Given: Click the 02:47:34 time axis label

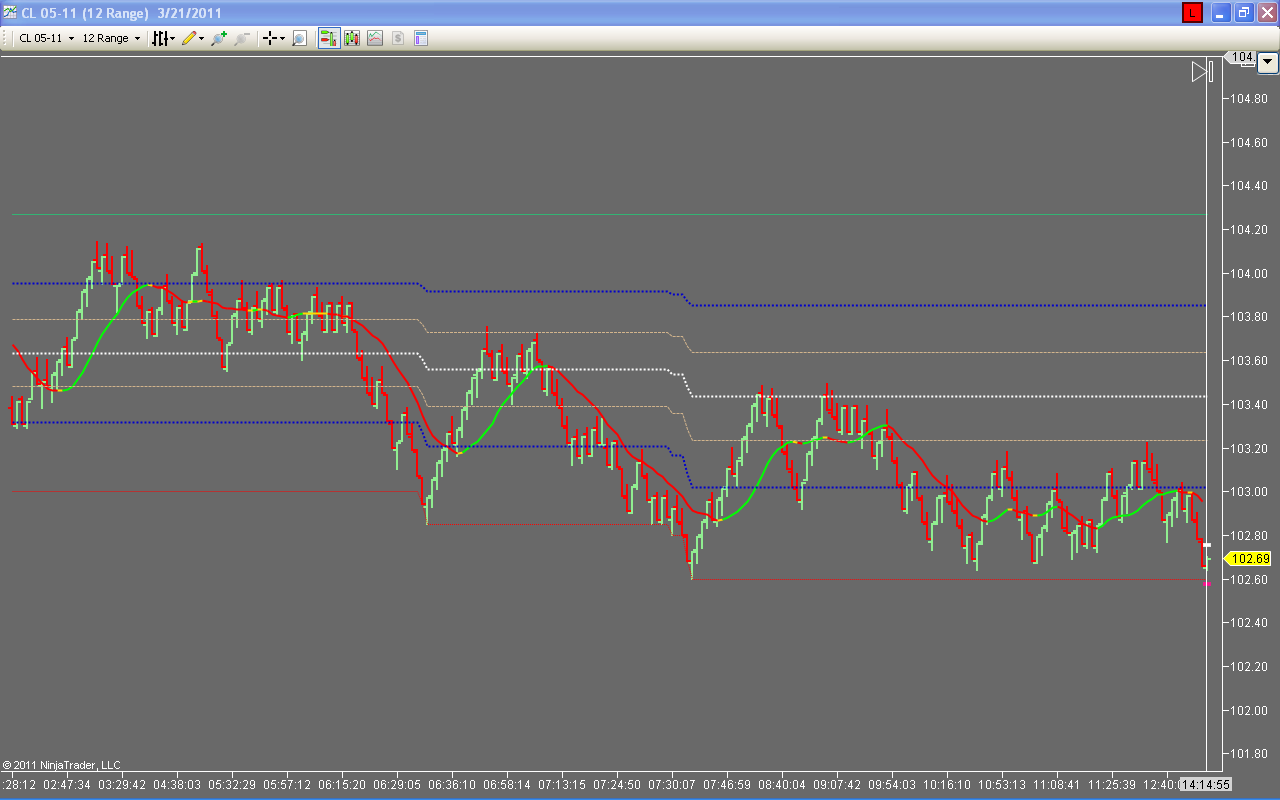Looking at the screenshot, I should pos(67,785).
